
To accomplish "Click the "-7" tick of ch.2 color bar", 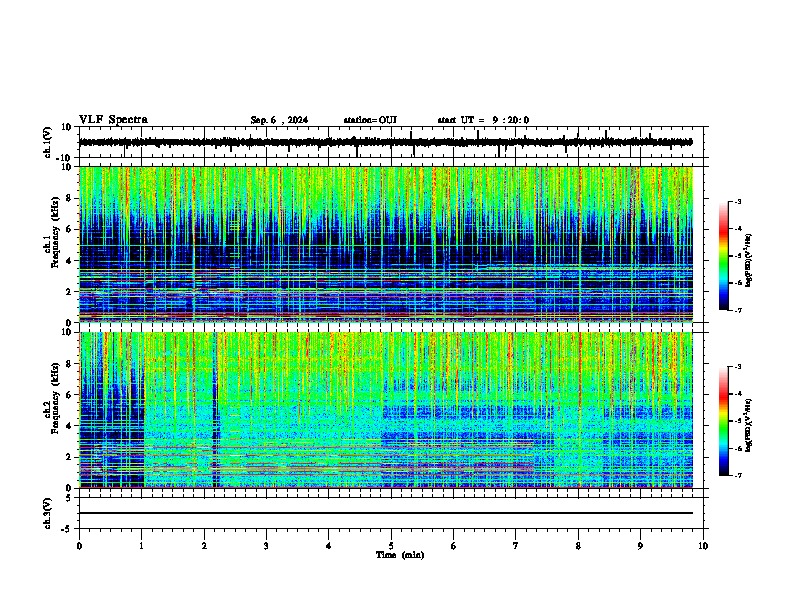I will click(737, 475).
